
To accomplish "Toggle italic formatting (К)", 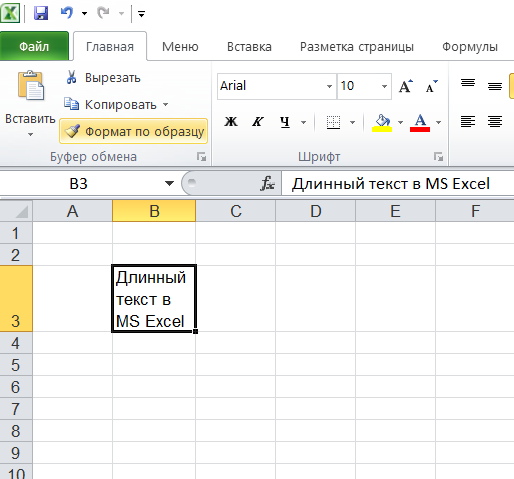I will 257,122.
